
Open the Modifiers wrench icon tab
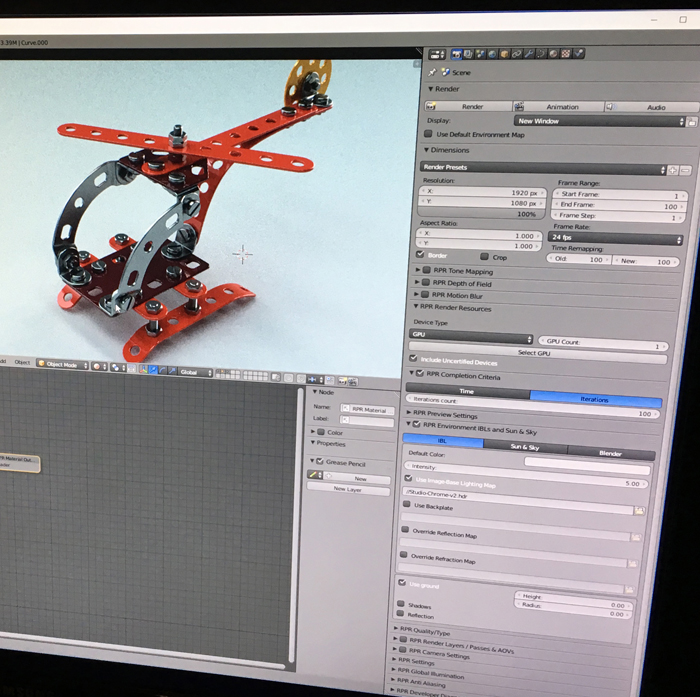(530, 54)
